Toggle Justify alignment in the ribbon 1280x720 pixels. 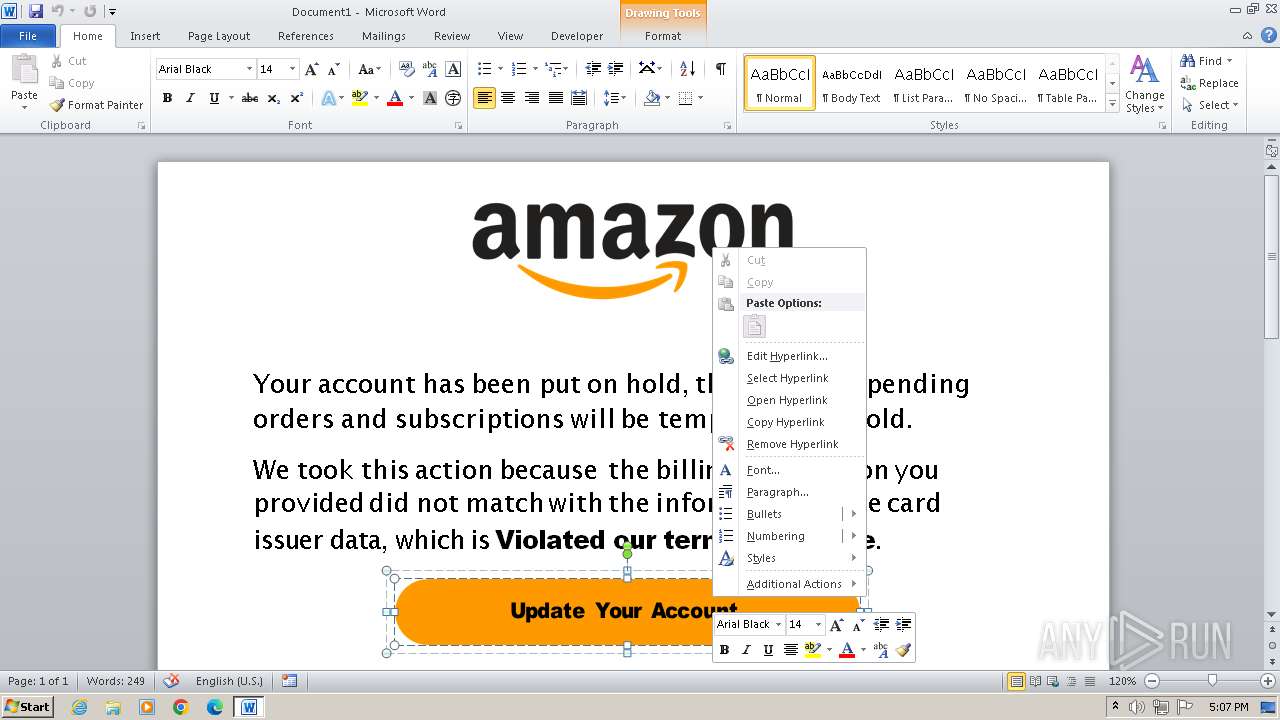(555, 98)
